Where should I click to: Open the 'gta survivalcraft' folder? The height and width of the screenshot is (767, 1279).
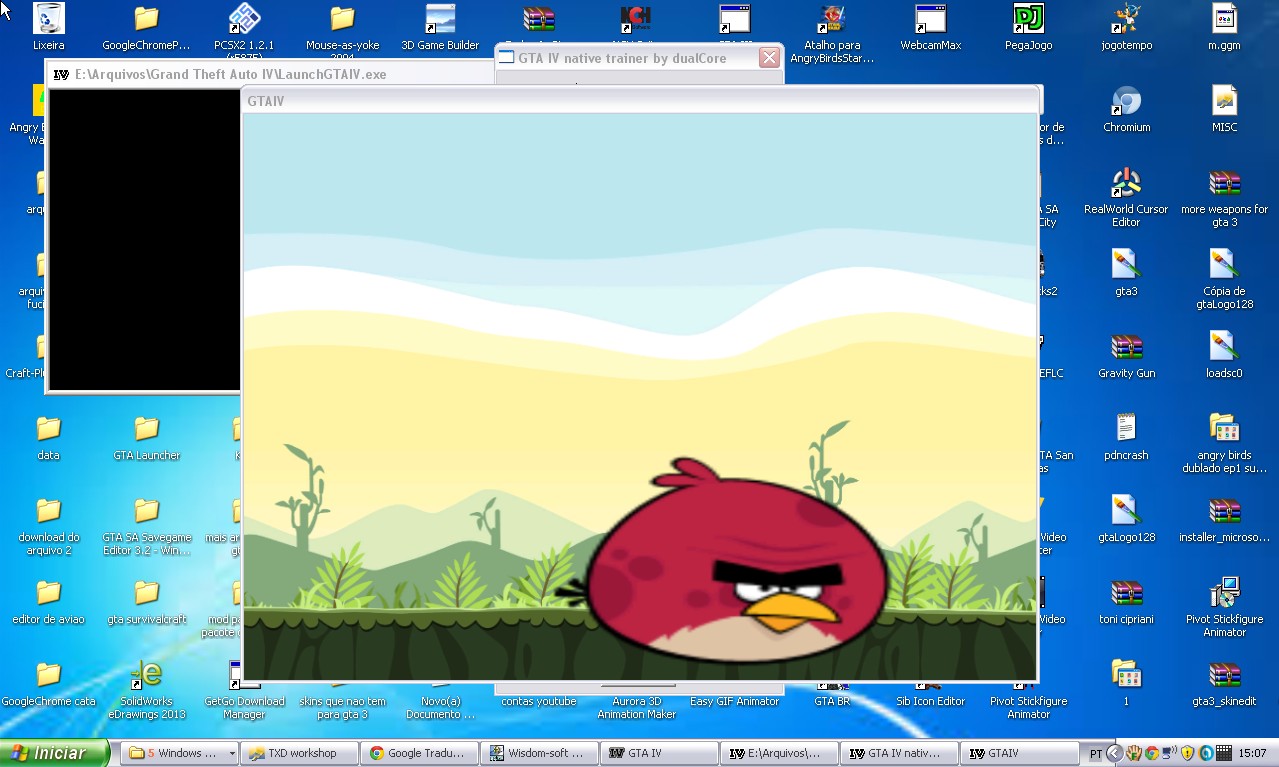[146, 593]
